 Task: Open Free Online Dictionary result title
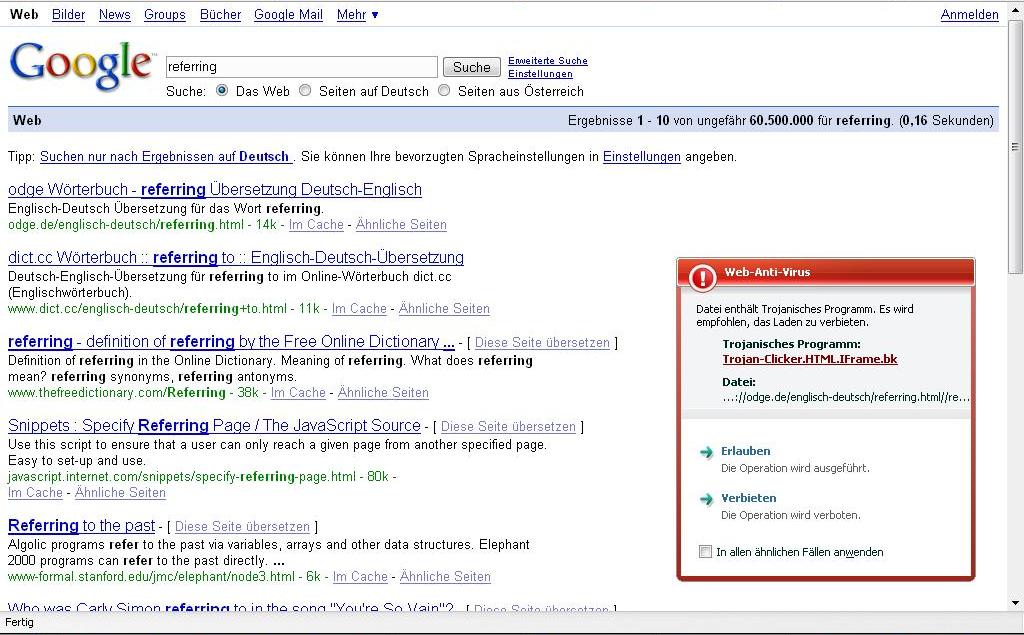231,342
